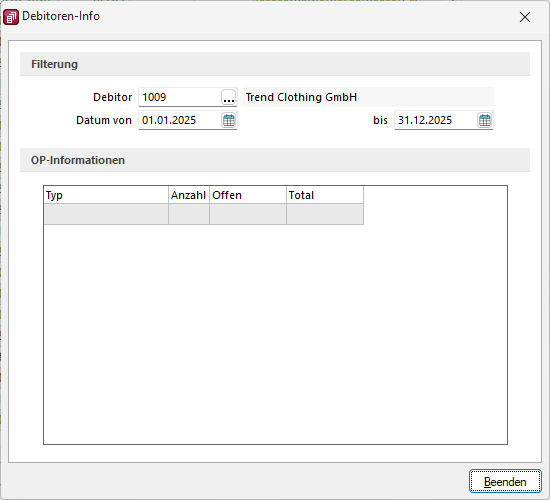Select the empty Offen cell in first row
Screen dimensions: 550x500
(248, 214)
